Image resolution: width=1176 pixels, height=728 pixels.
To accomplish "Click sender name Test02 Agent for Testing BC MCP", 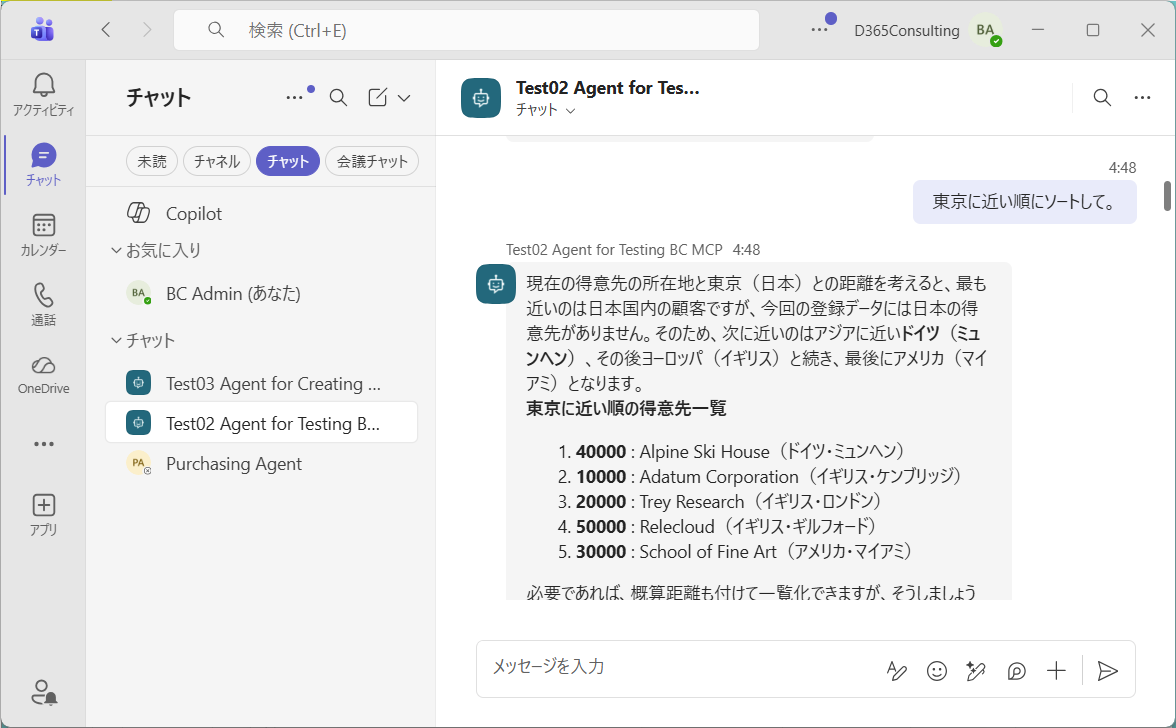I will [x=614, y=250].
